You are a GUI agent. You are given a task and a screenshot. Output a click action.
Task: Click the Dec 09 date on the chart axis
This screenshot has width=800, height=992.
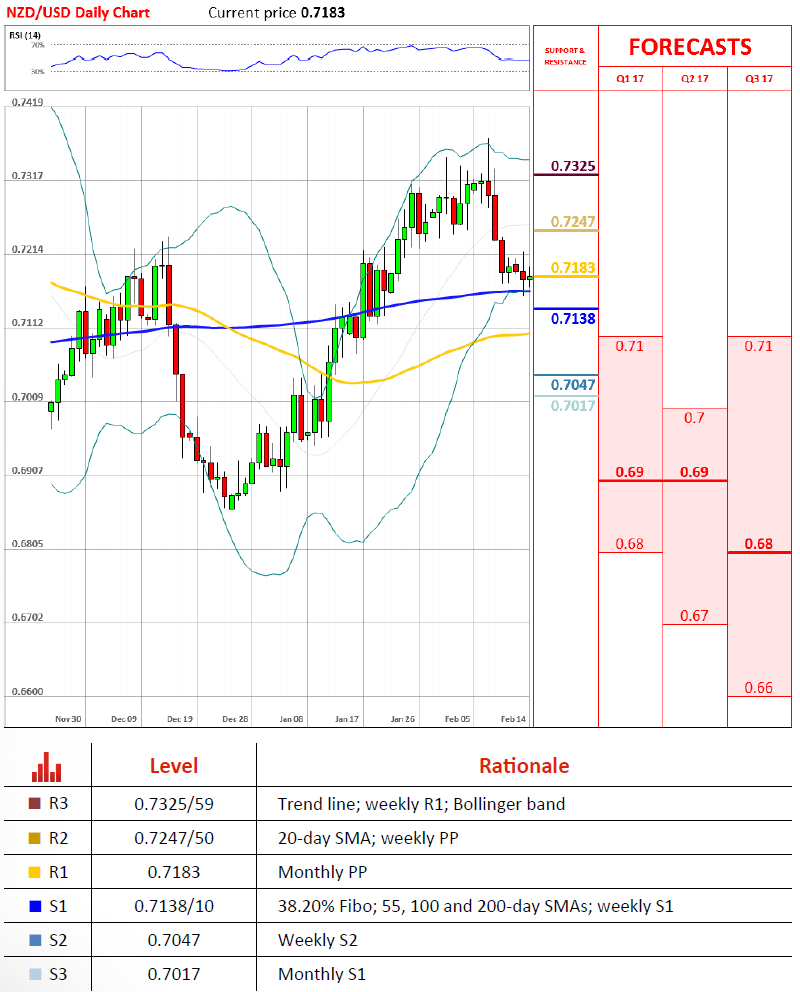pos(124,719)
